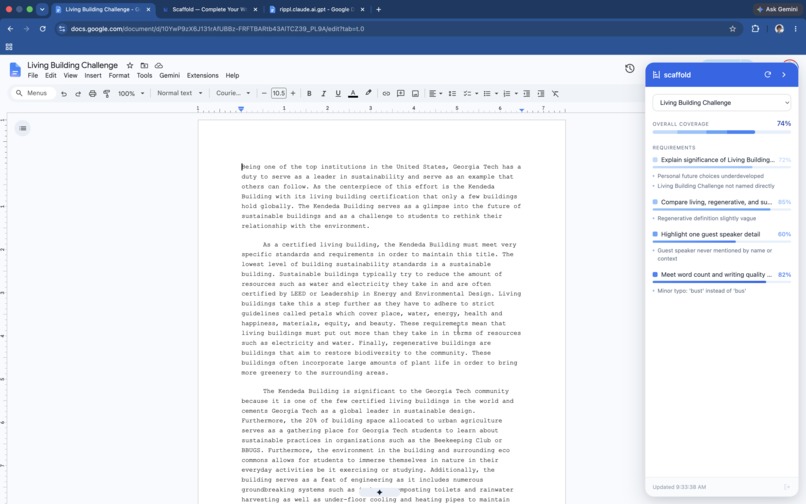Select the Explain significance of Living Building requirement
Image resolution: width=806 pixels, height=504 pixels.
point(722,160)
